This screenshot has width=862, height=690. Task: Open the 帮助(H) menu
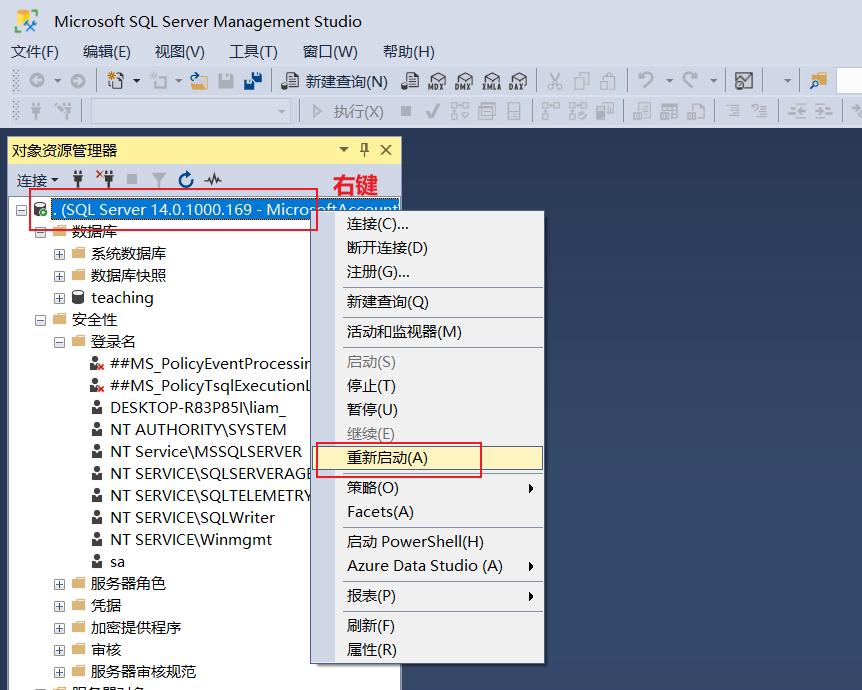tap(408, 52)
